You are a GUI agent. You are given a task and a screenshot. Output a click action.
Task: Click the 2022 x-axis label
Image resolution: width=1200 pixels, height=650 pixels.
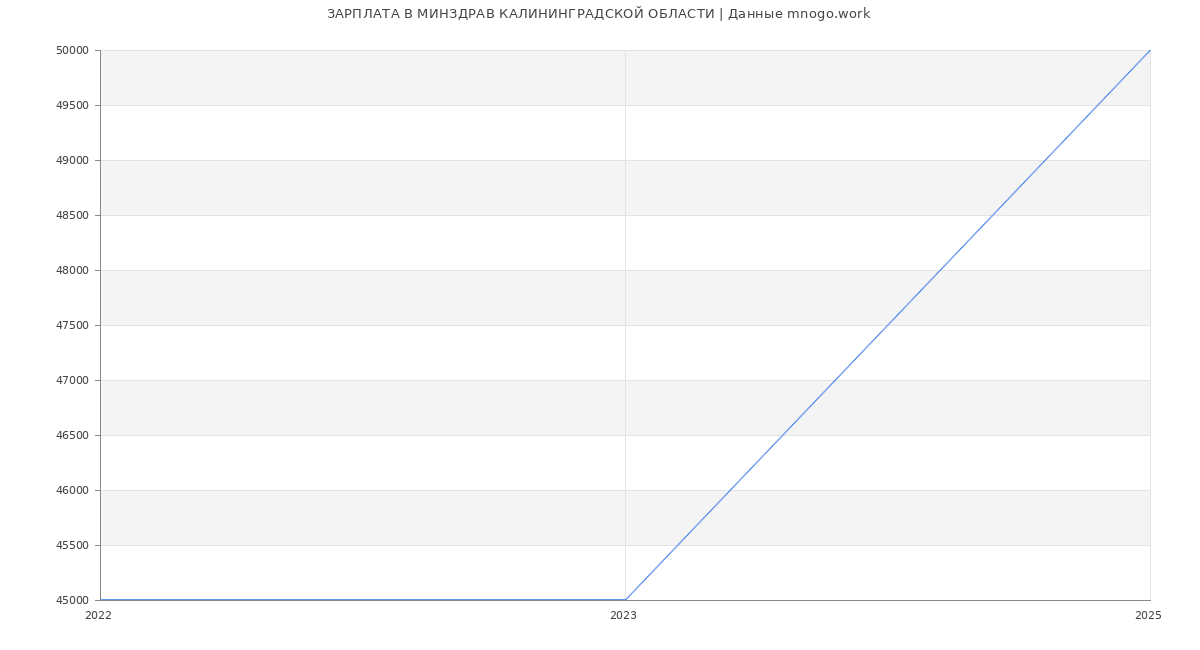pos(98,616)
